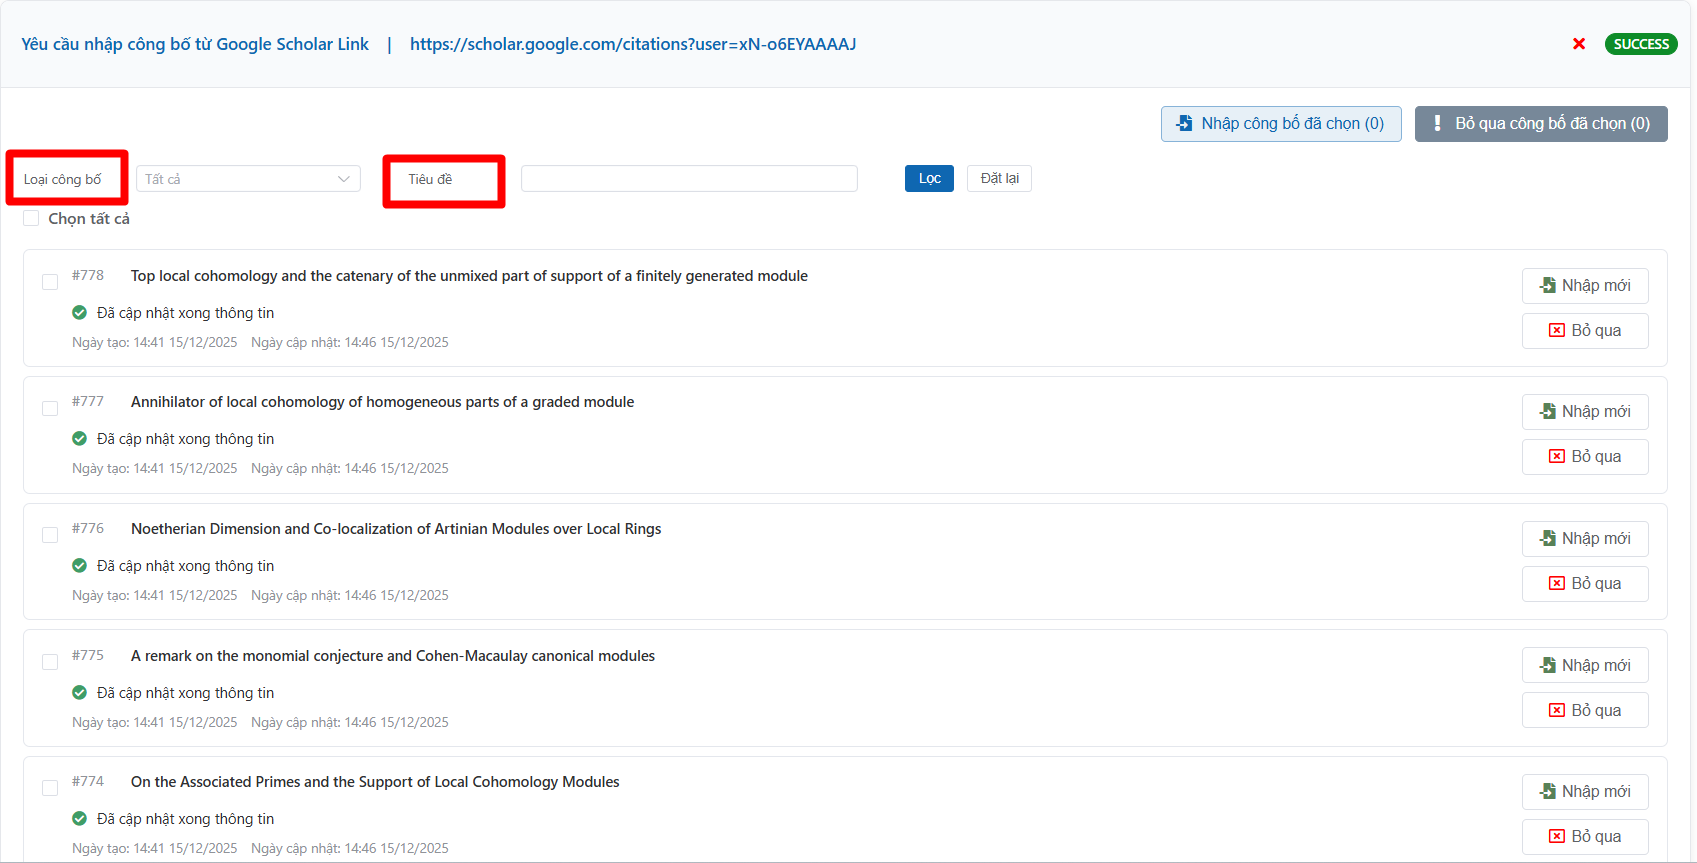1697x863 pixels.
Task: Click the Bỏ qua skip icon for #774
Action: coord(1557,837)
